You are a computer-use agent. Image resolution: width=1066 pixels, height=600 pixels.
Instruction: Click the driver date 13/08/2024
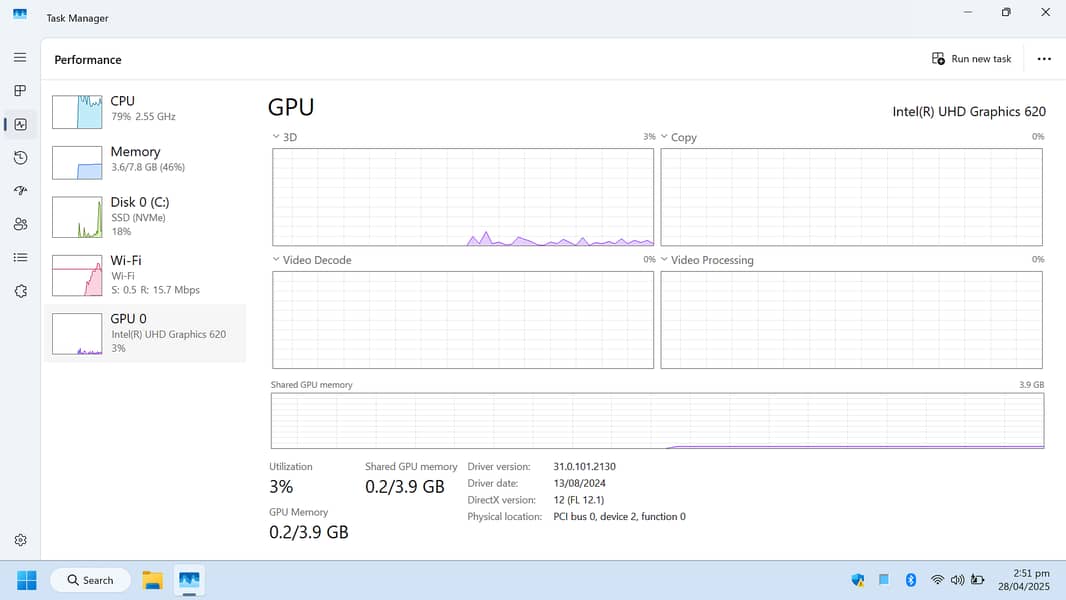click(x=579, y=483)
